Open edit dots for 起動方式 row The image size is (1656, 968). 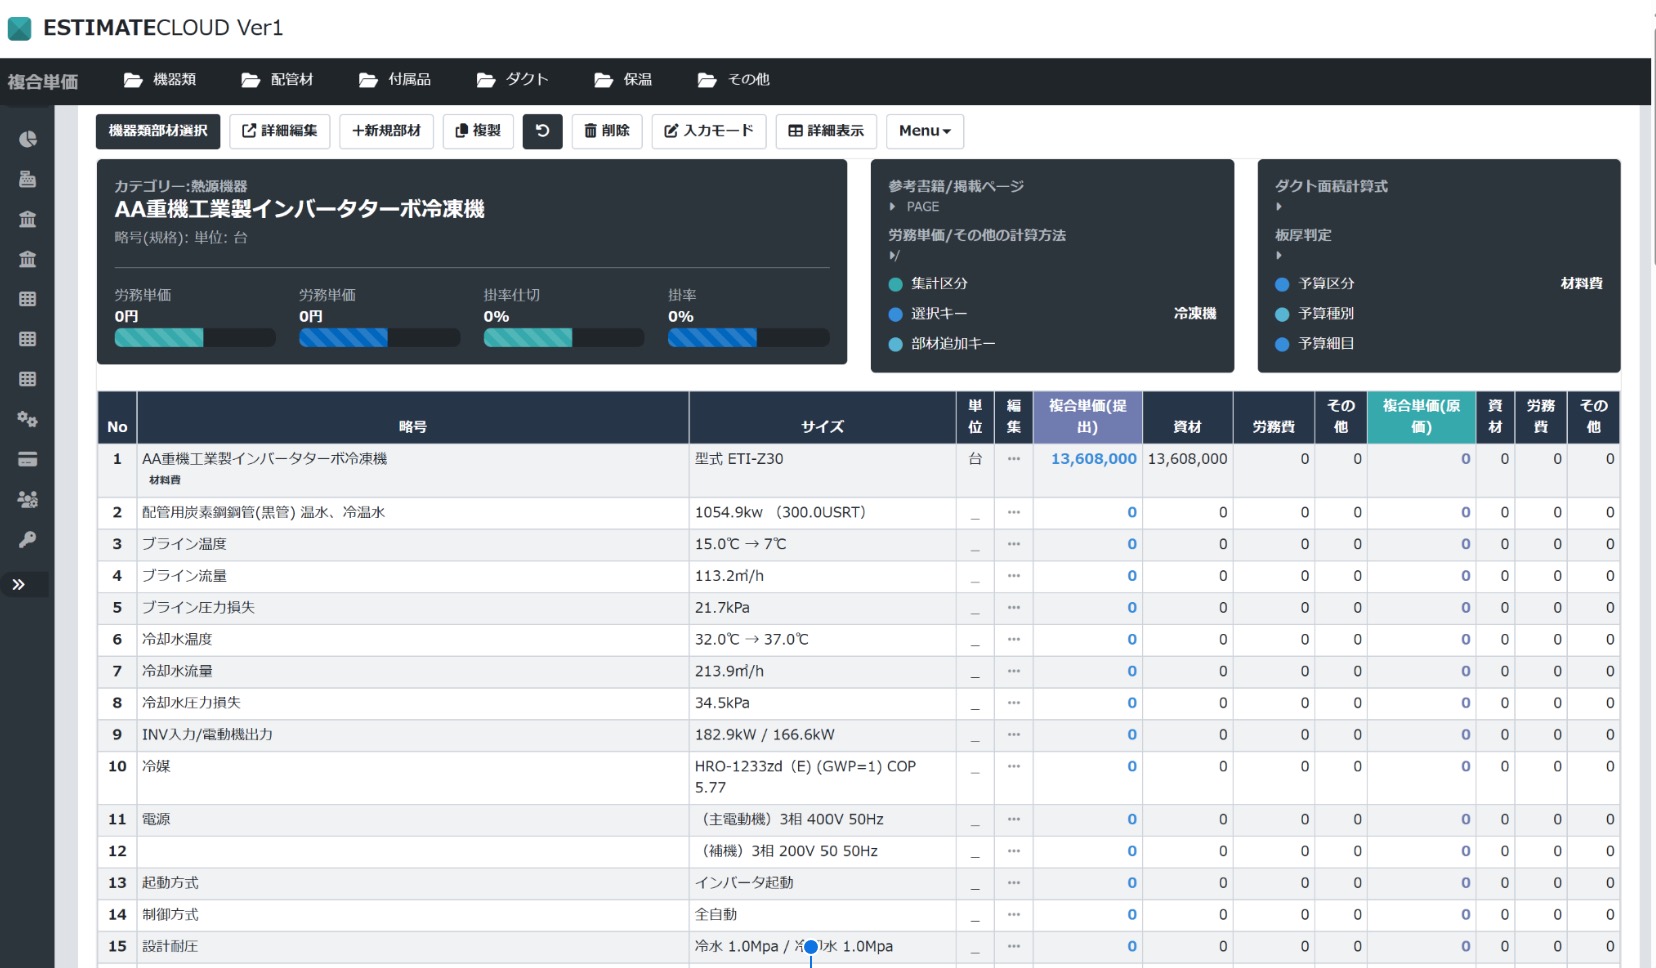pos(1014,883)
